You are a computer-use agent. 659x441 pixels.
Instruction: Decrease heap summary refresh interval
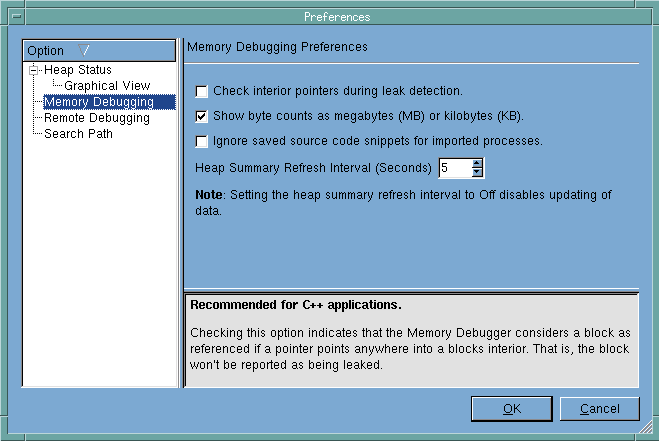477,172
